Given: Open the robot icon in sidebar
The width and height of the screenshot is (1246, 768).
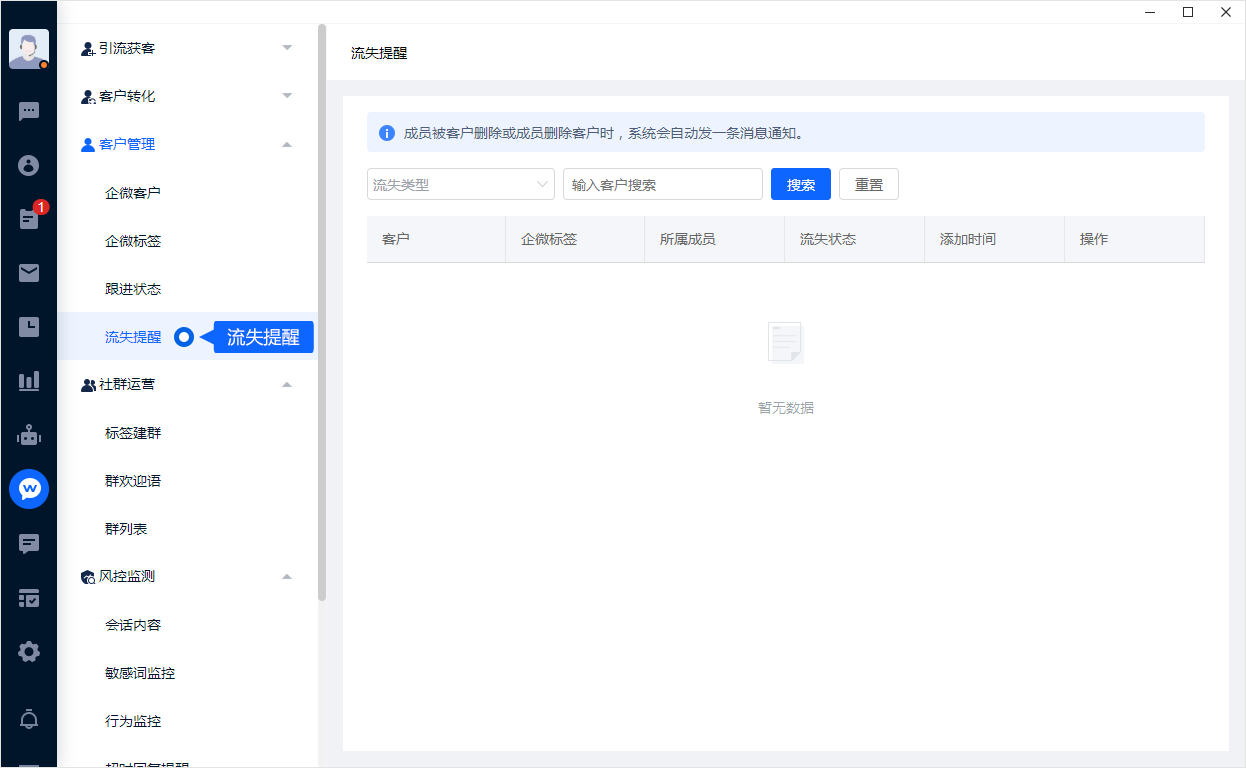Looking at the screenshot, I should [29, 435].
